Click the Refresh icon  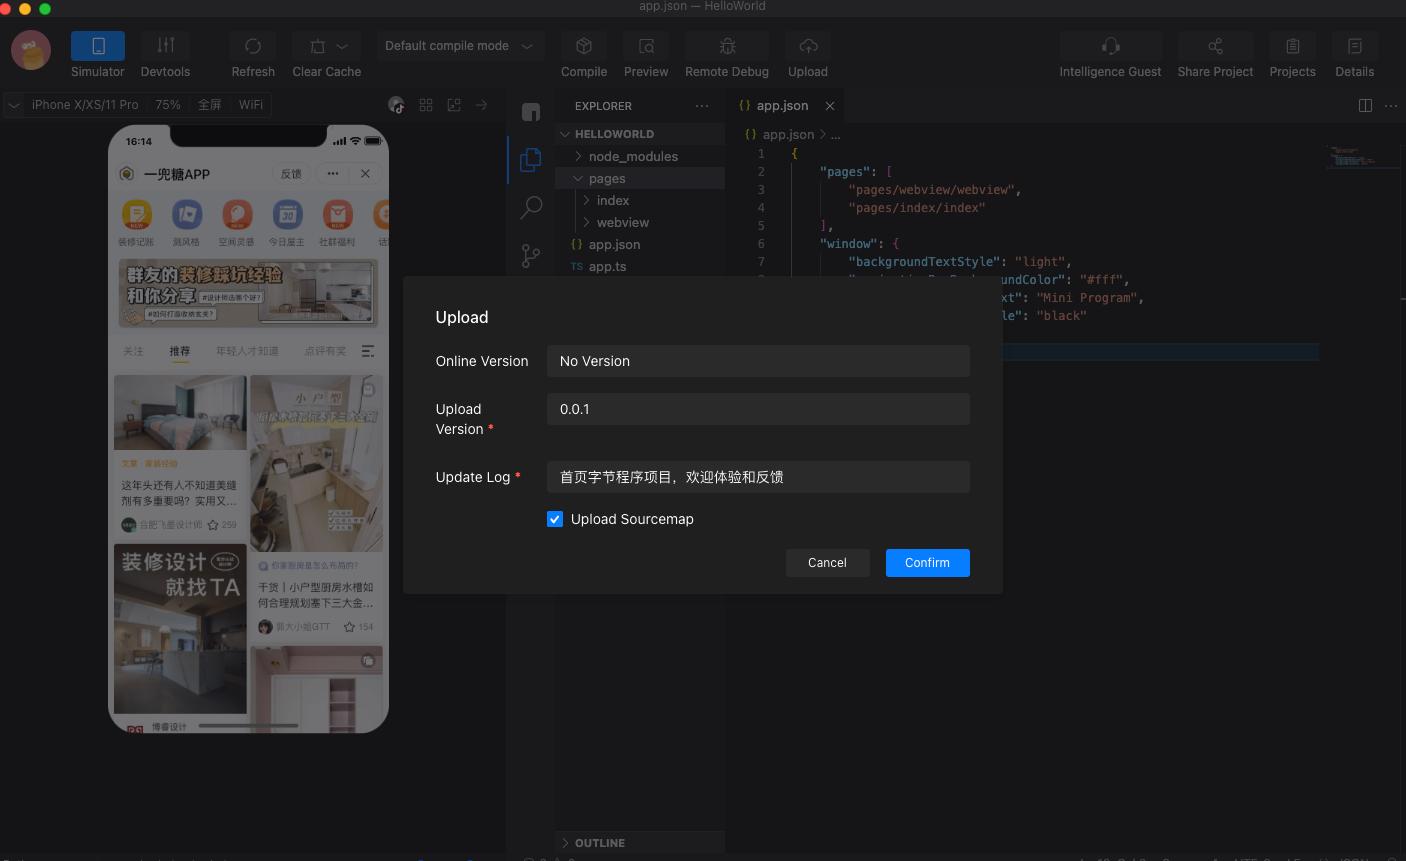click(x=253, y=46)
